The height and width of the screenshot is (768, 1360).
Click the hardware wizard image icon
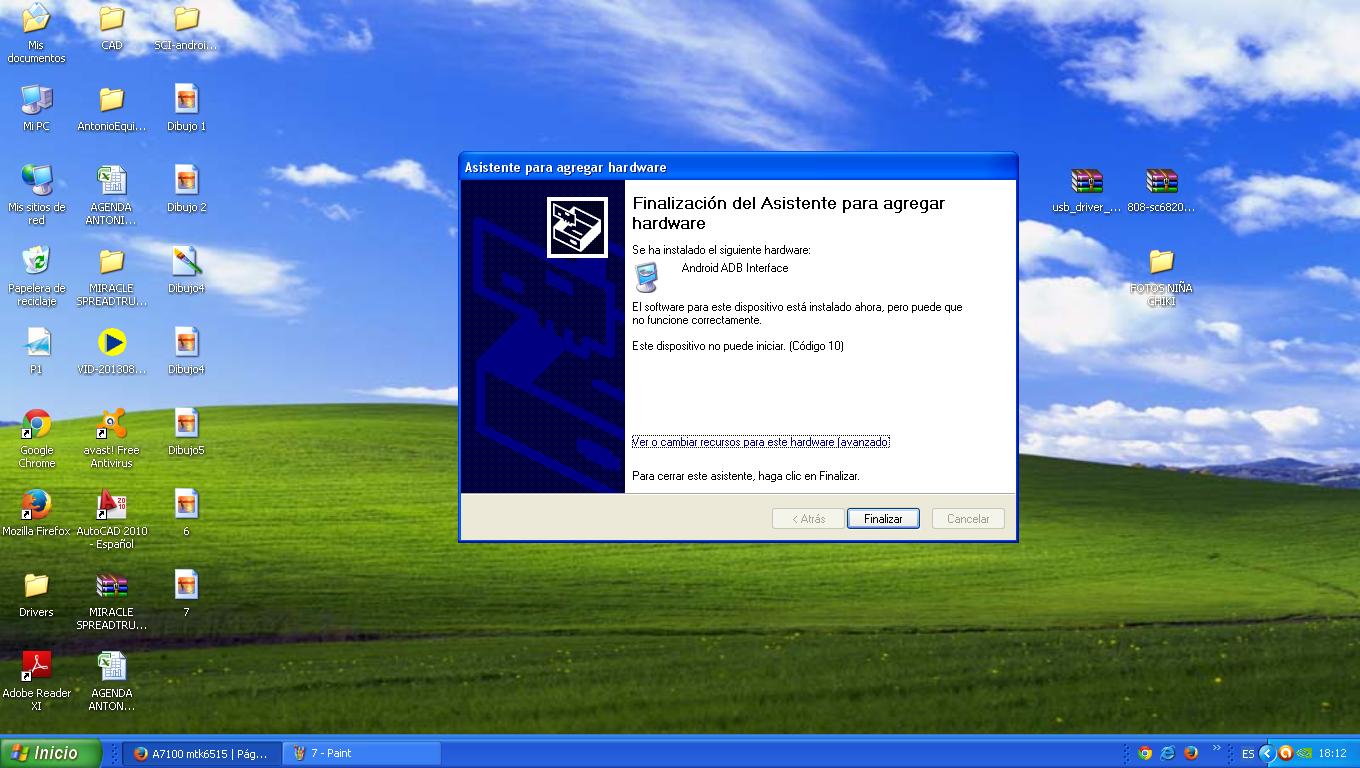[x=577, y=227]
